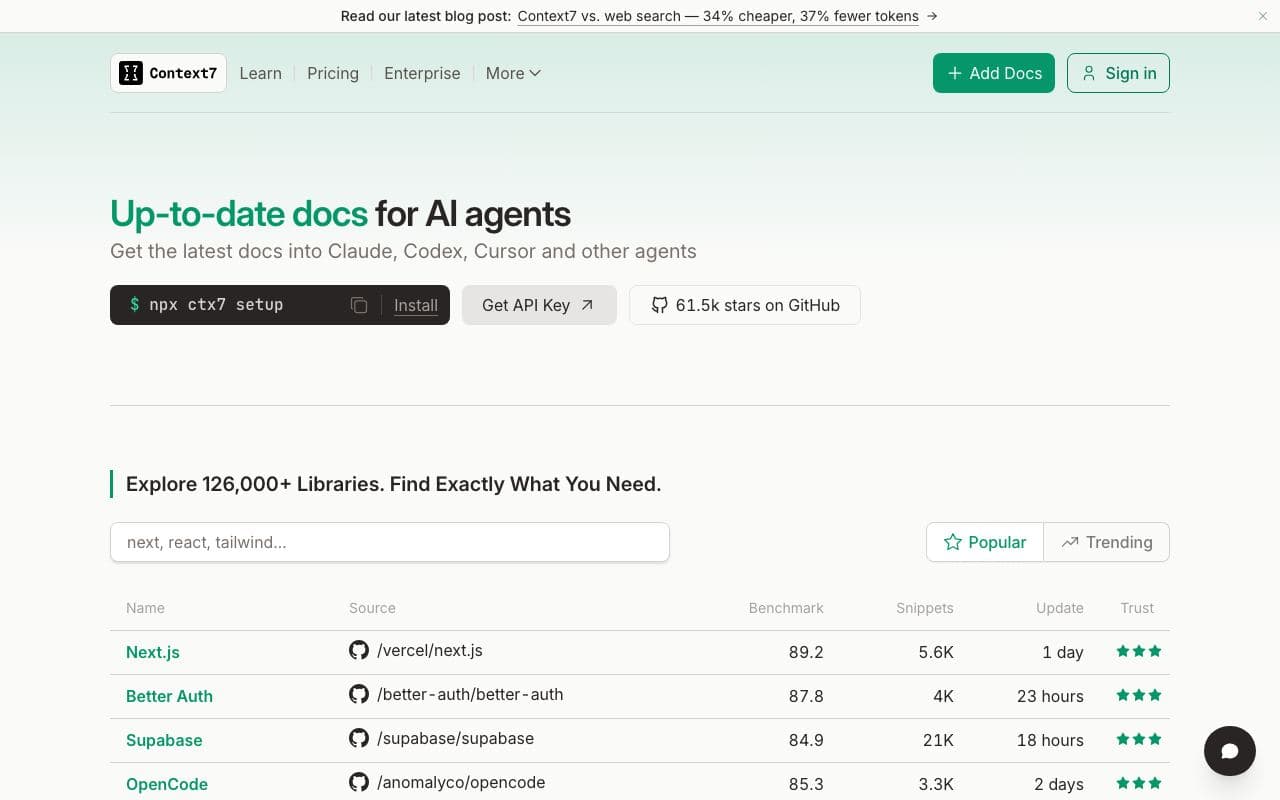Open the Better Auth library
The height and width of the screenshot is (800, 1280).
169,696
